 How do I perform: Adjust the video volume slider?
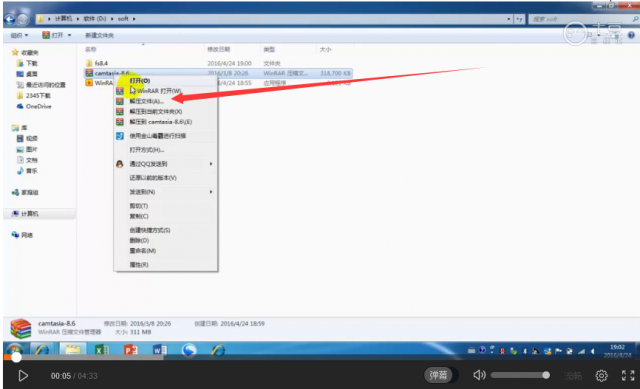pos(520,375)
